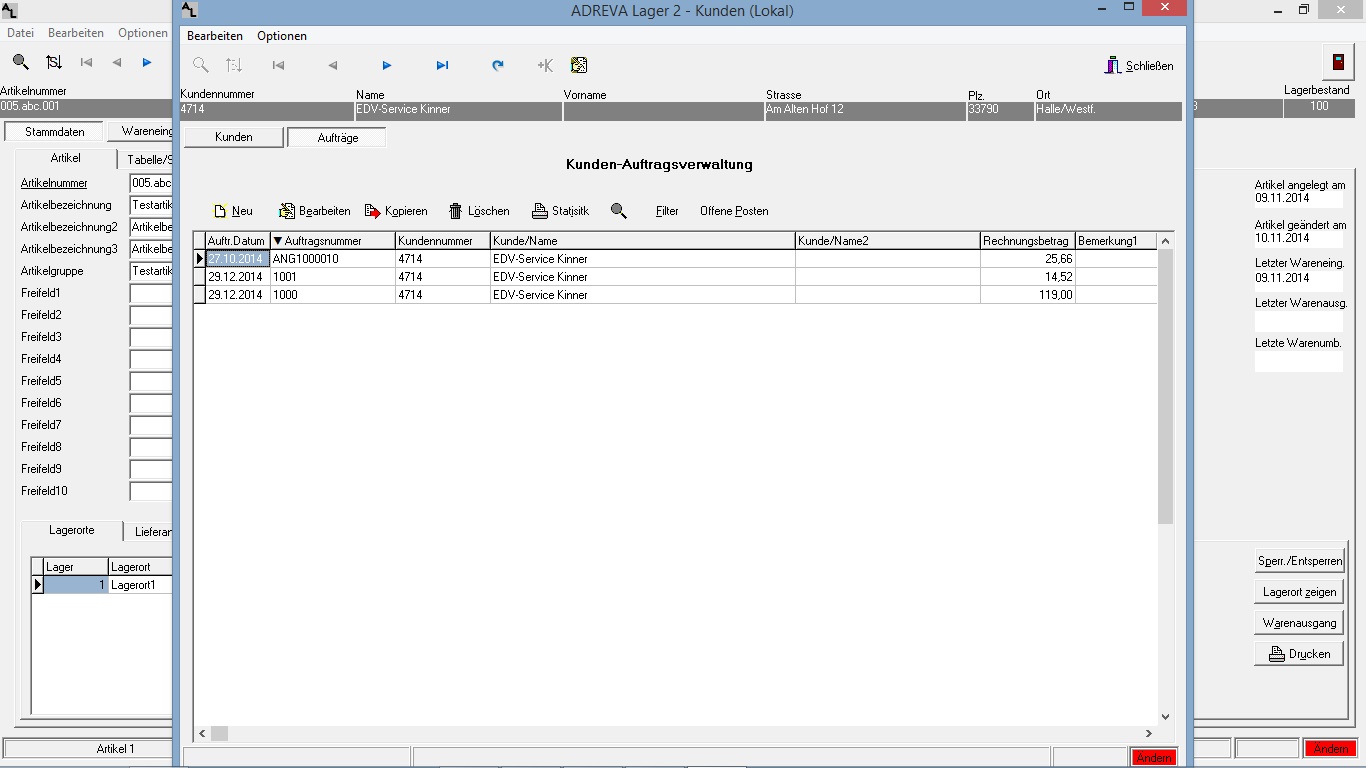The image size is (1366, 768).
Task: Click Kunde/Name column header
Action: tap(642, 241)
